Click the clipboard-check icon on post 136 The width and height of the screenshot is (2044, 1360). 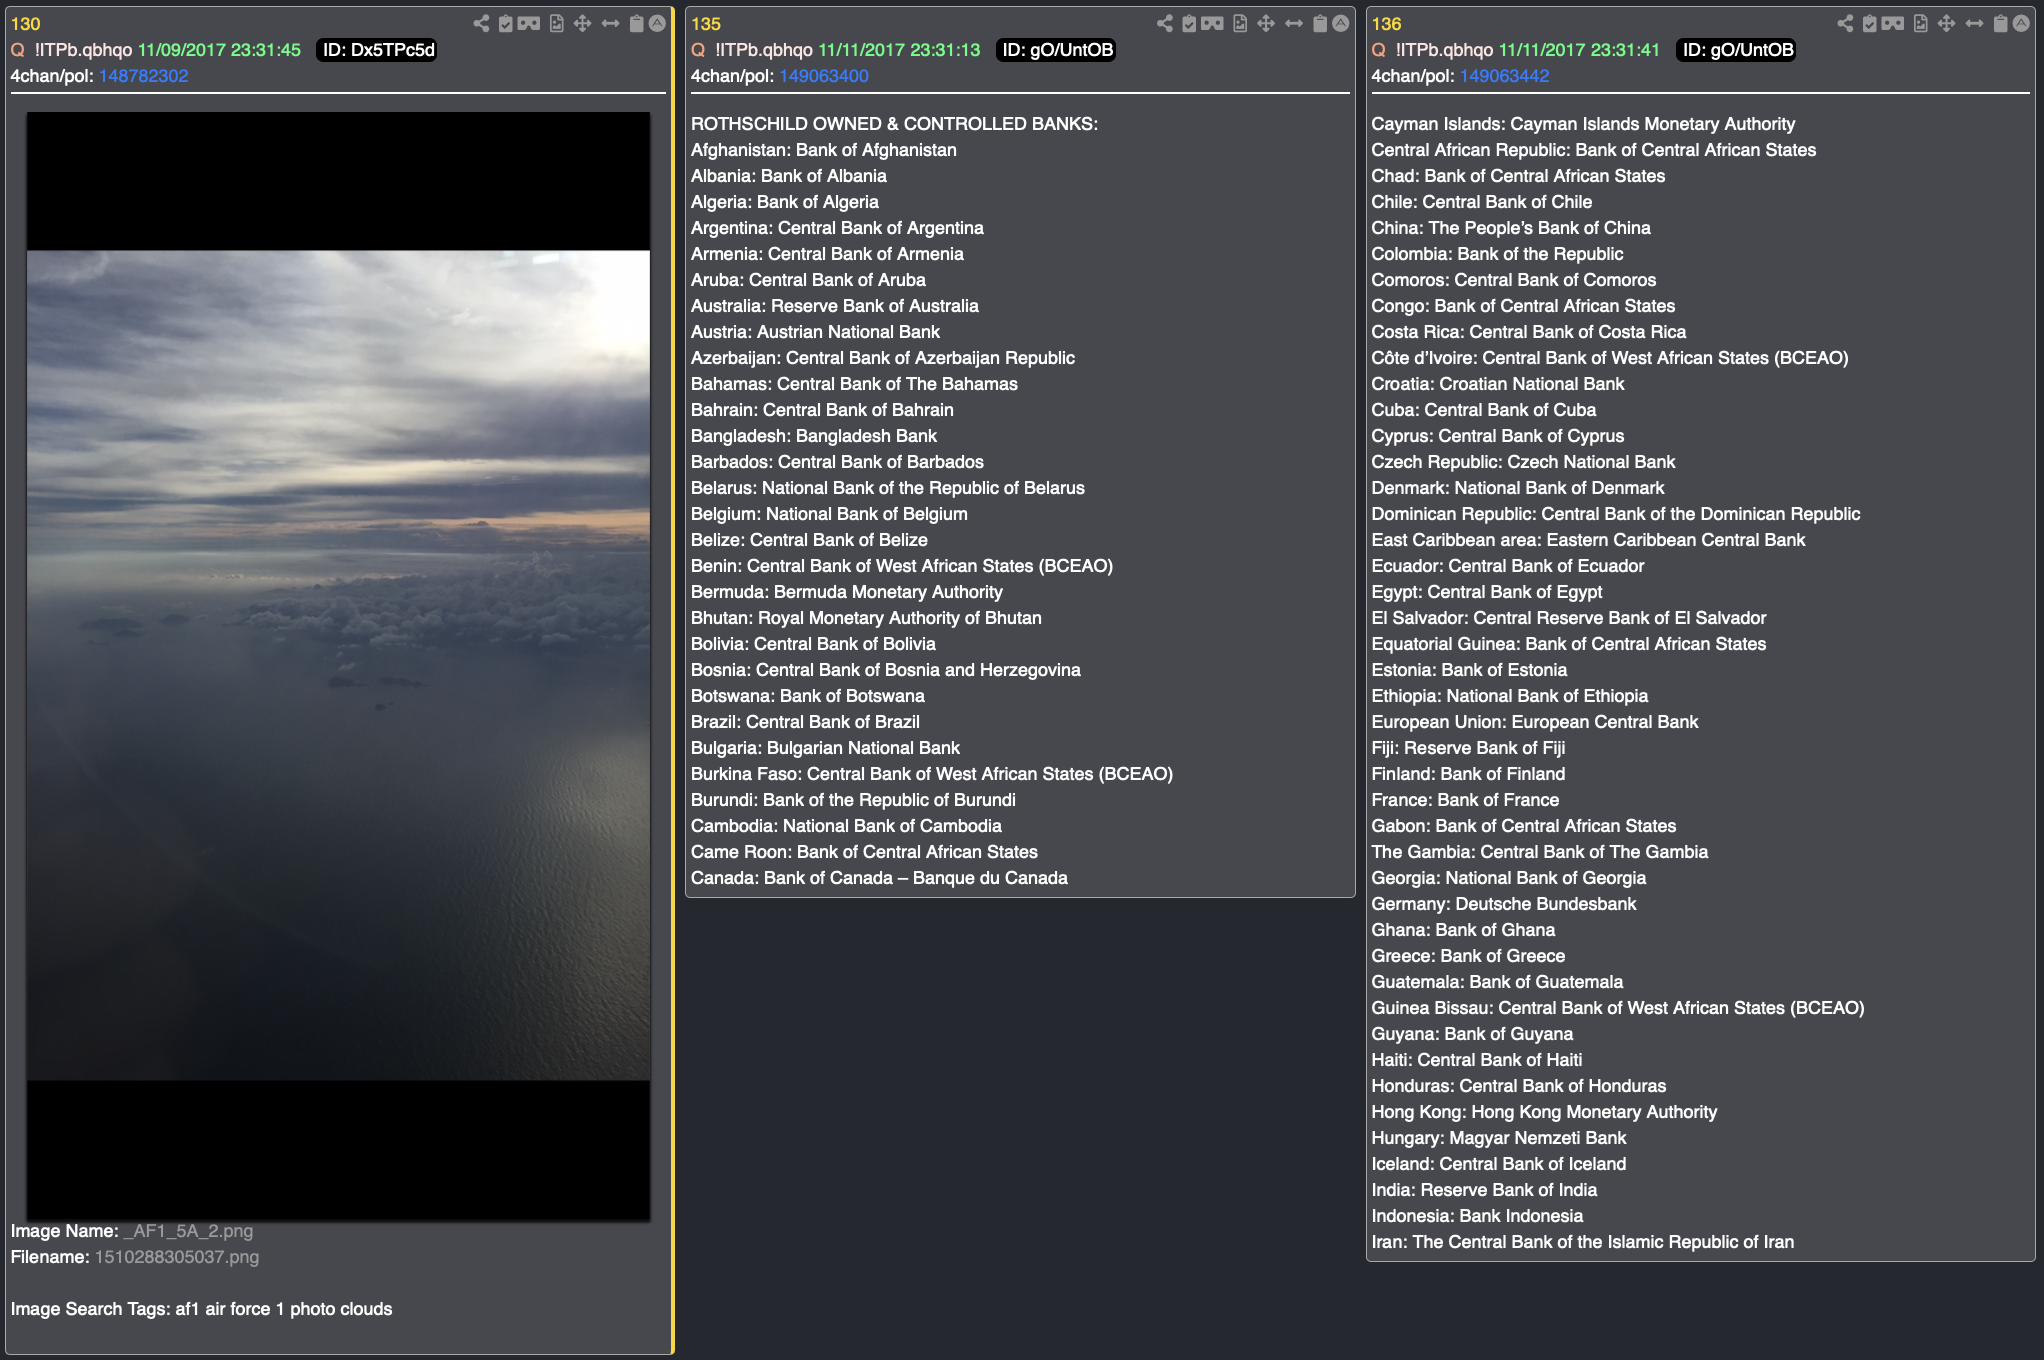1870,23
